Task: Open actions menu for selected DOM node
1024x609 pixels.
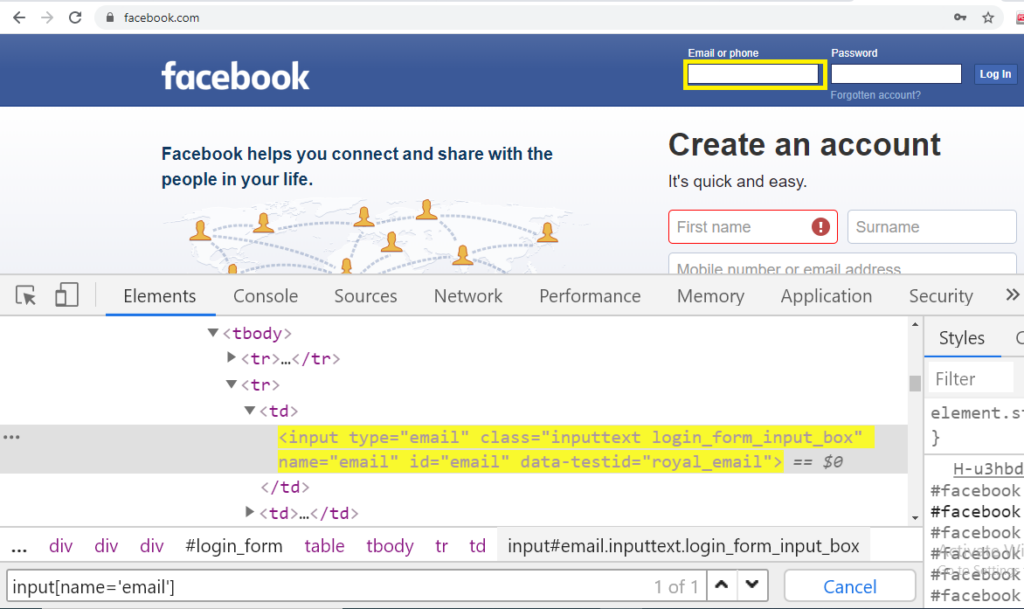Action: (x=12, y=437)
